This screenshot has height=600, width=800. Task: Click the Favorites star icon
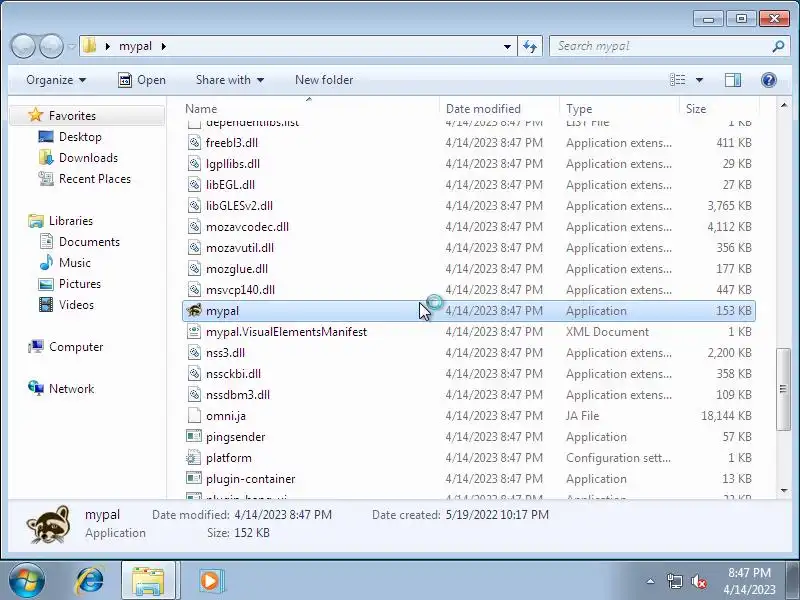[x=35, y=115]
